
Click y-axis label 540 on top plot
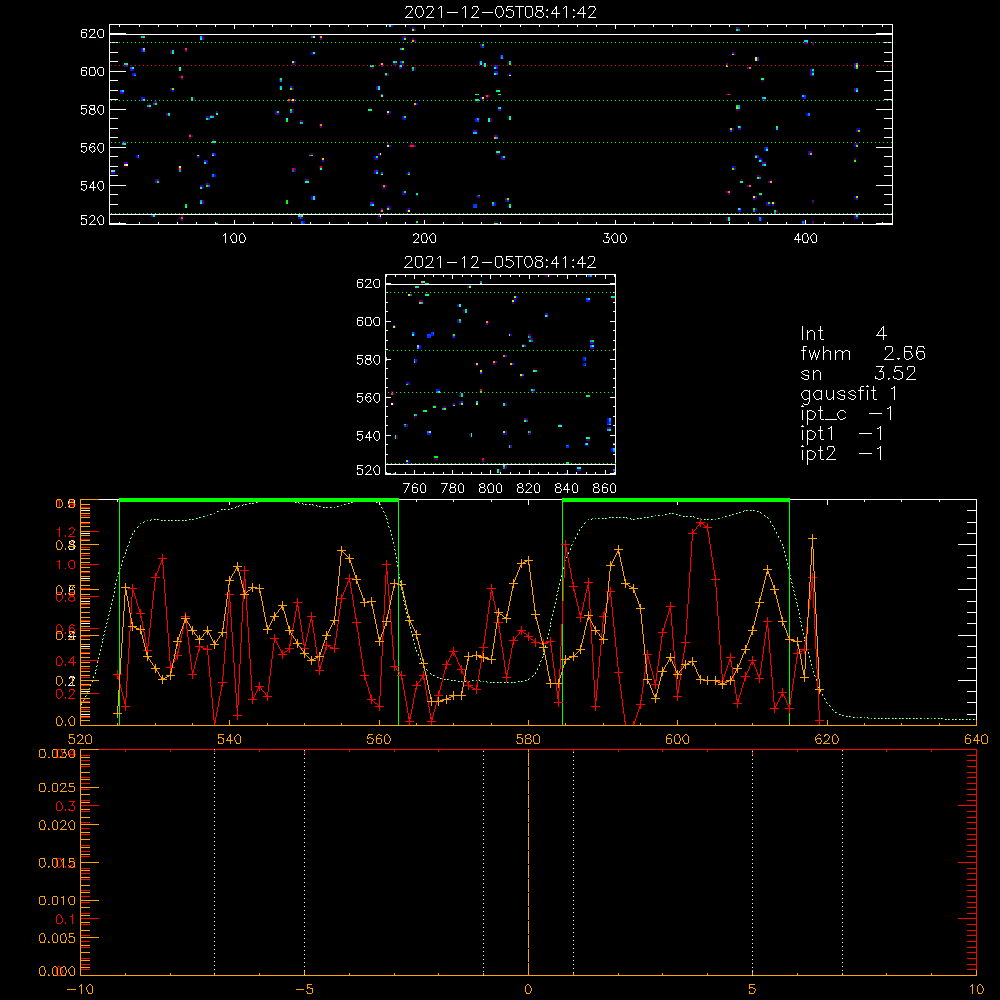pos(92,186)
